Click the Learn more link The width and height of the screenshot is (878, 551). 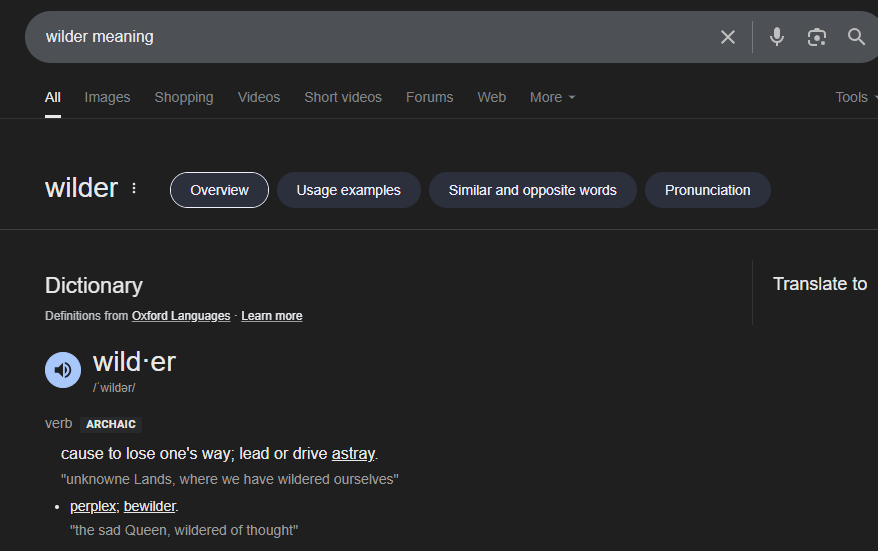click(x=272, y=316)
